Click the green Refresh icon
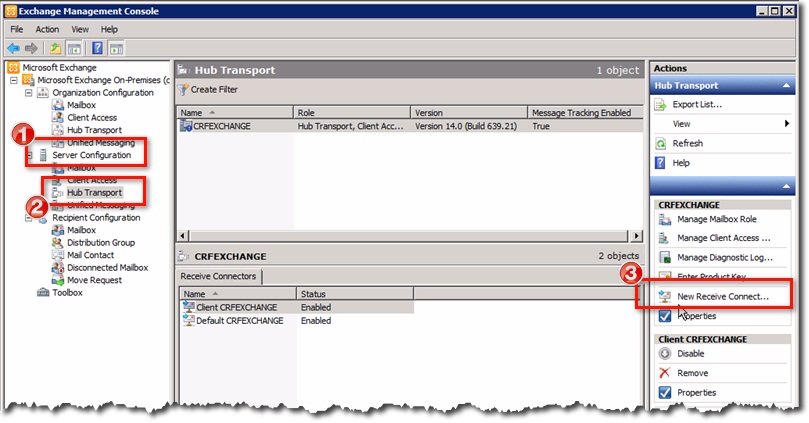 point(660,143)
